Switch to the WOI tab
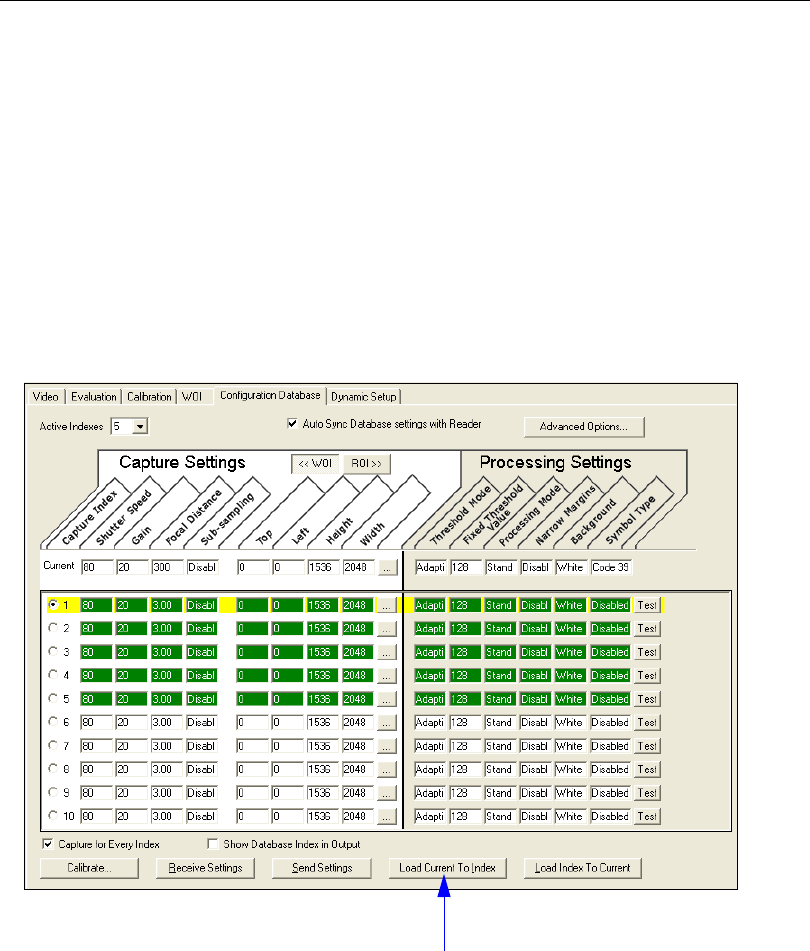810x951 pixels. coord(192,397)
